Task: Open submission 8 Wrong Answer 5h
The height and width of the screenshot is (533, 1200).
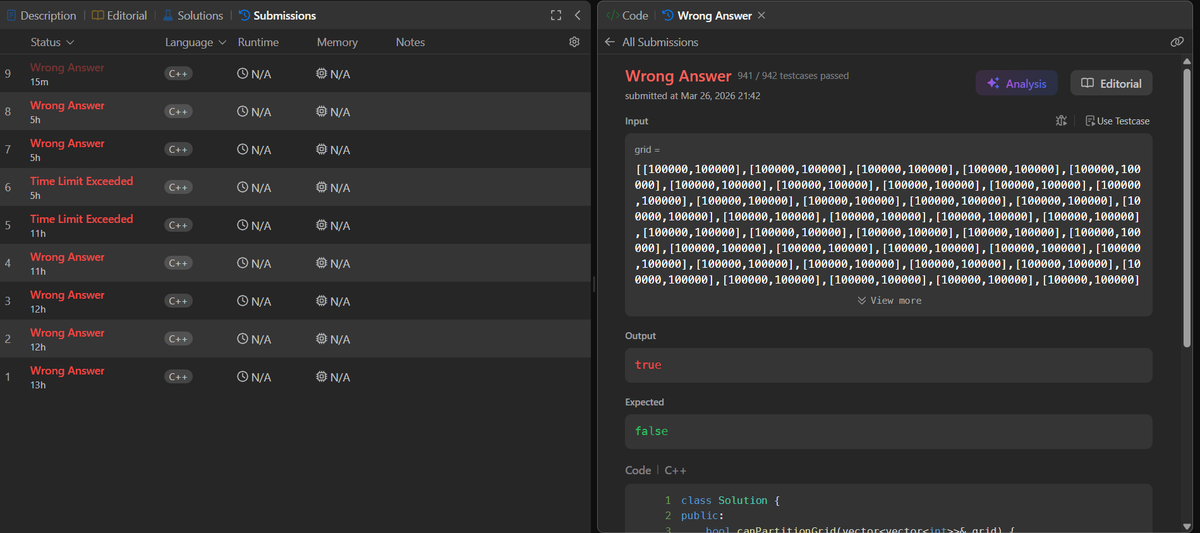Action: 295,112
